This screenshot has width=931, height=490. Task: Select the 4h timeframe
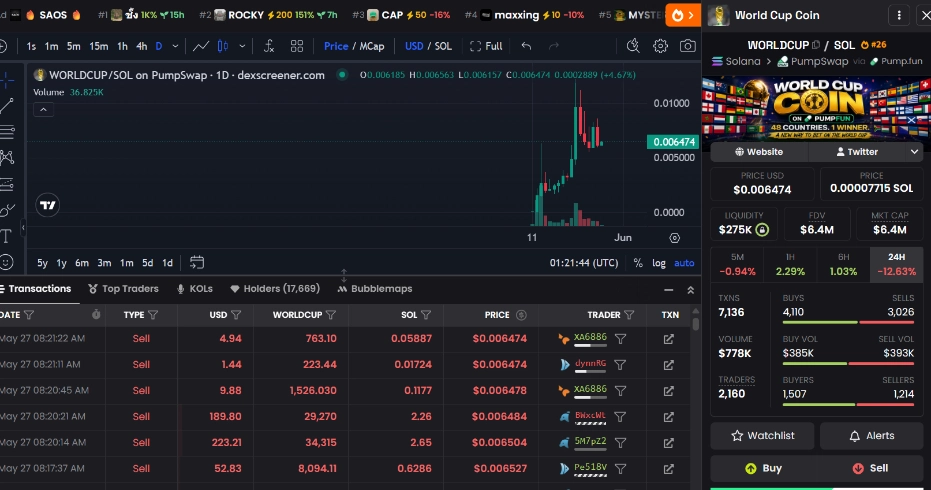click(141, 46)
